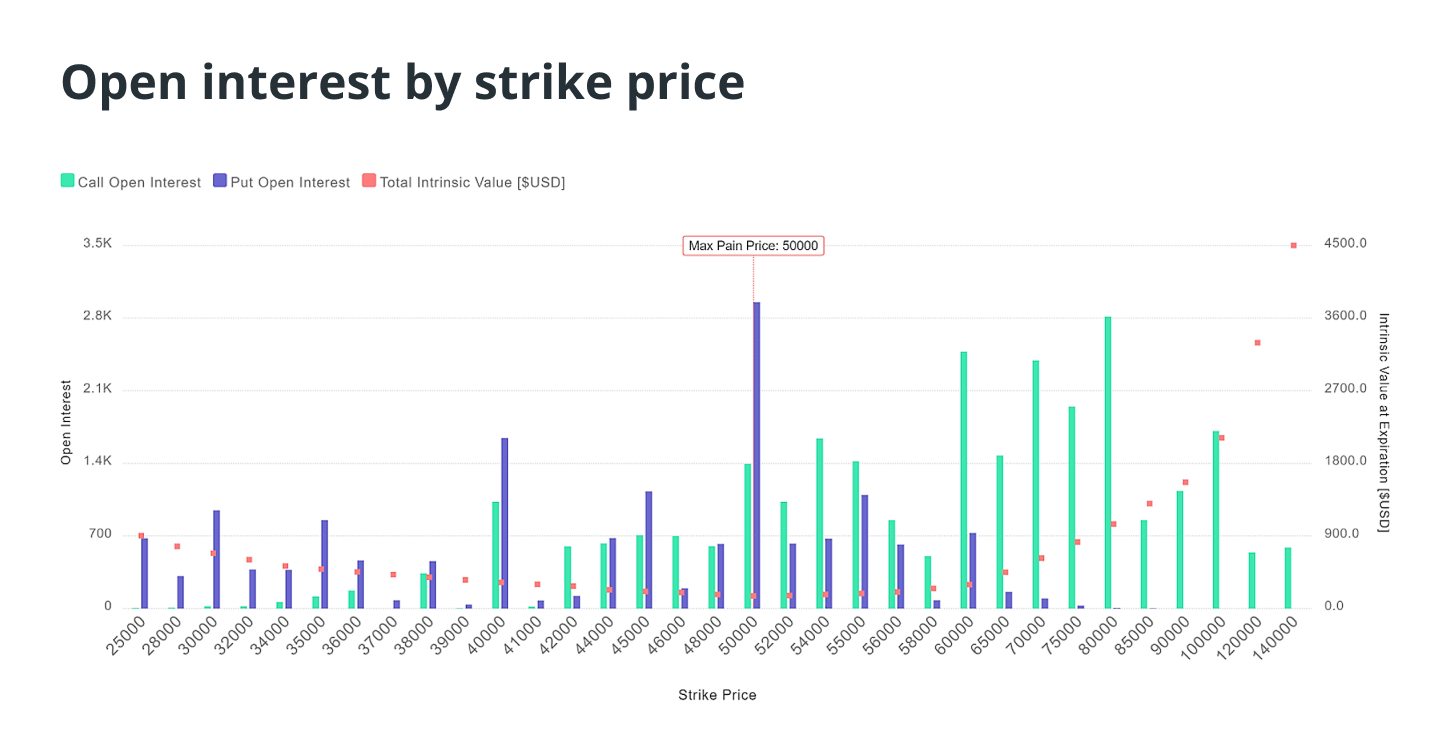Click the 40000 strike axis label

(x=485, y=637)
